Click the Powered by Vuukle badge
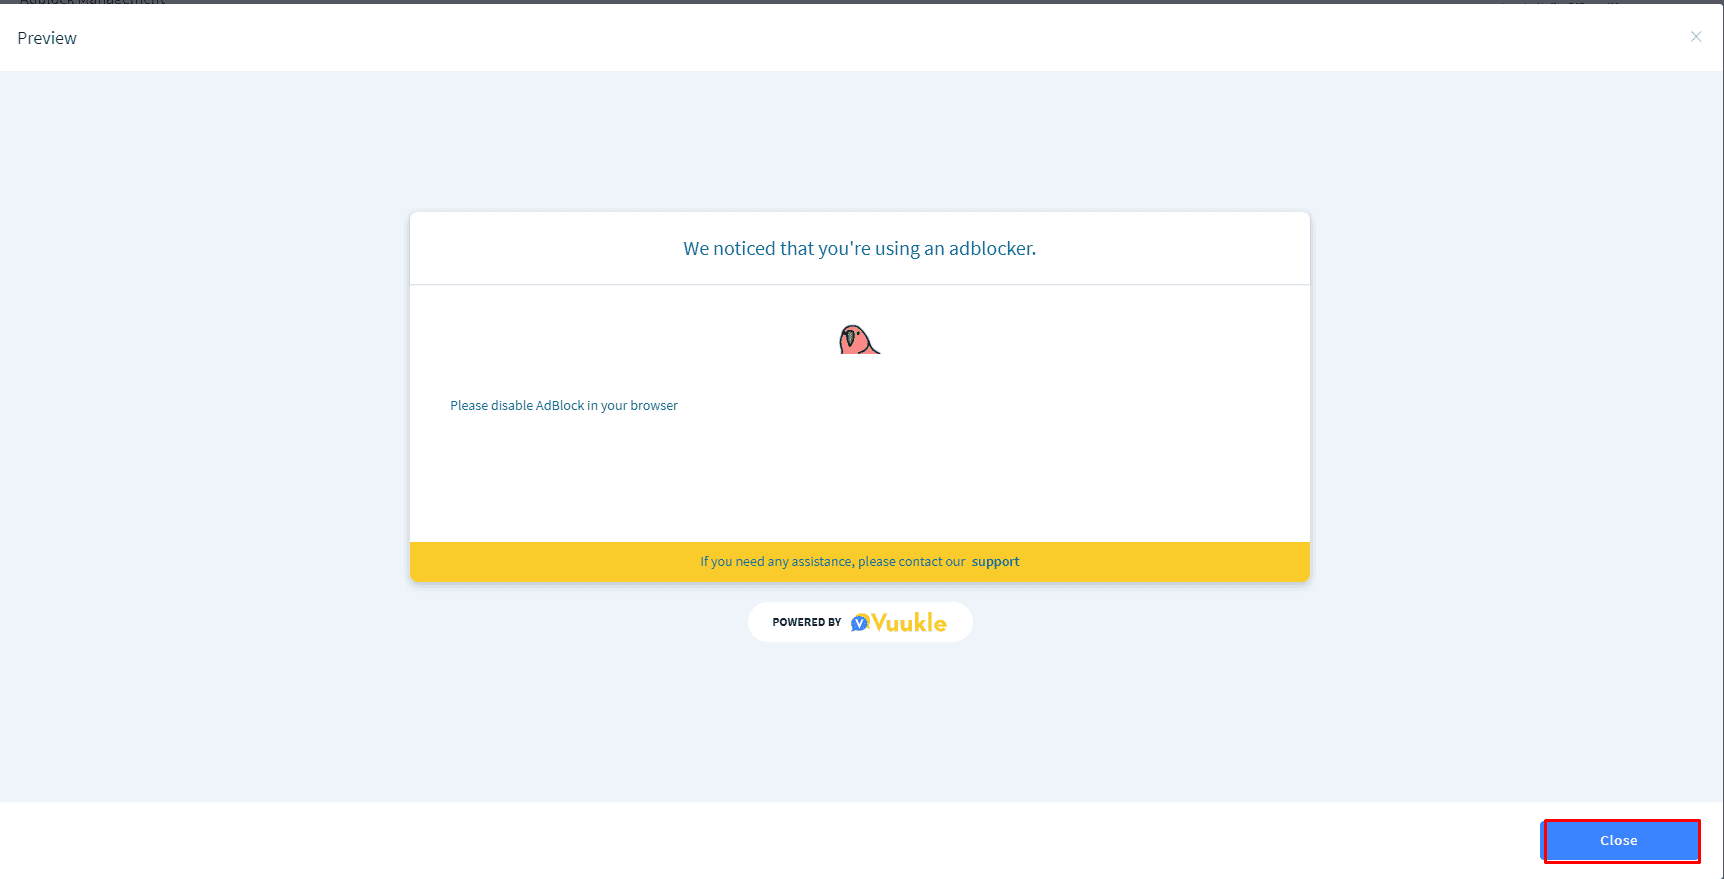The height and width of the screenshot is (879, 1724). 860,622
